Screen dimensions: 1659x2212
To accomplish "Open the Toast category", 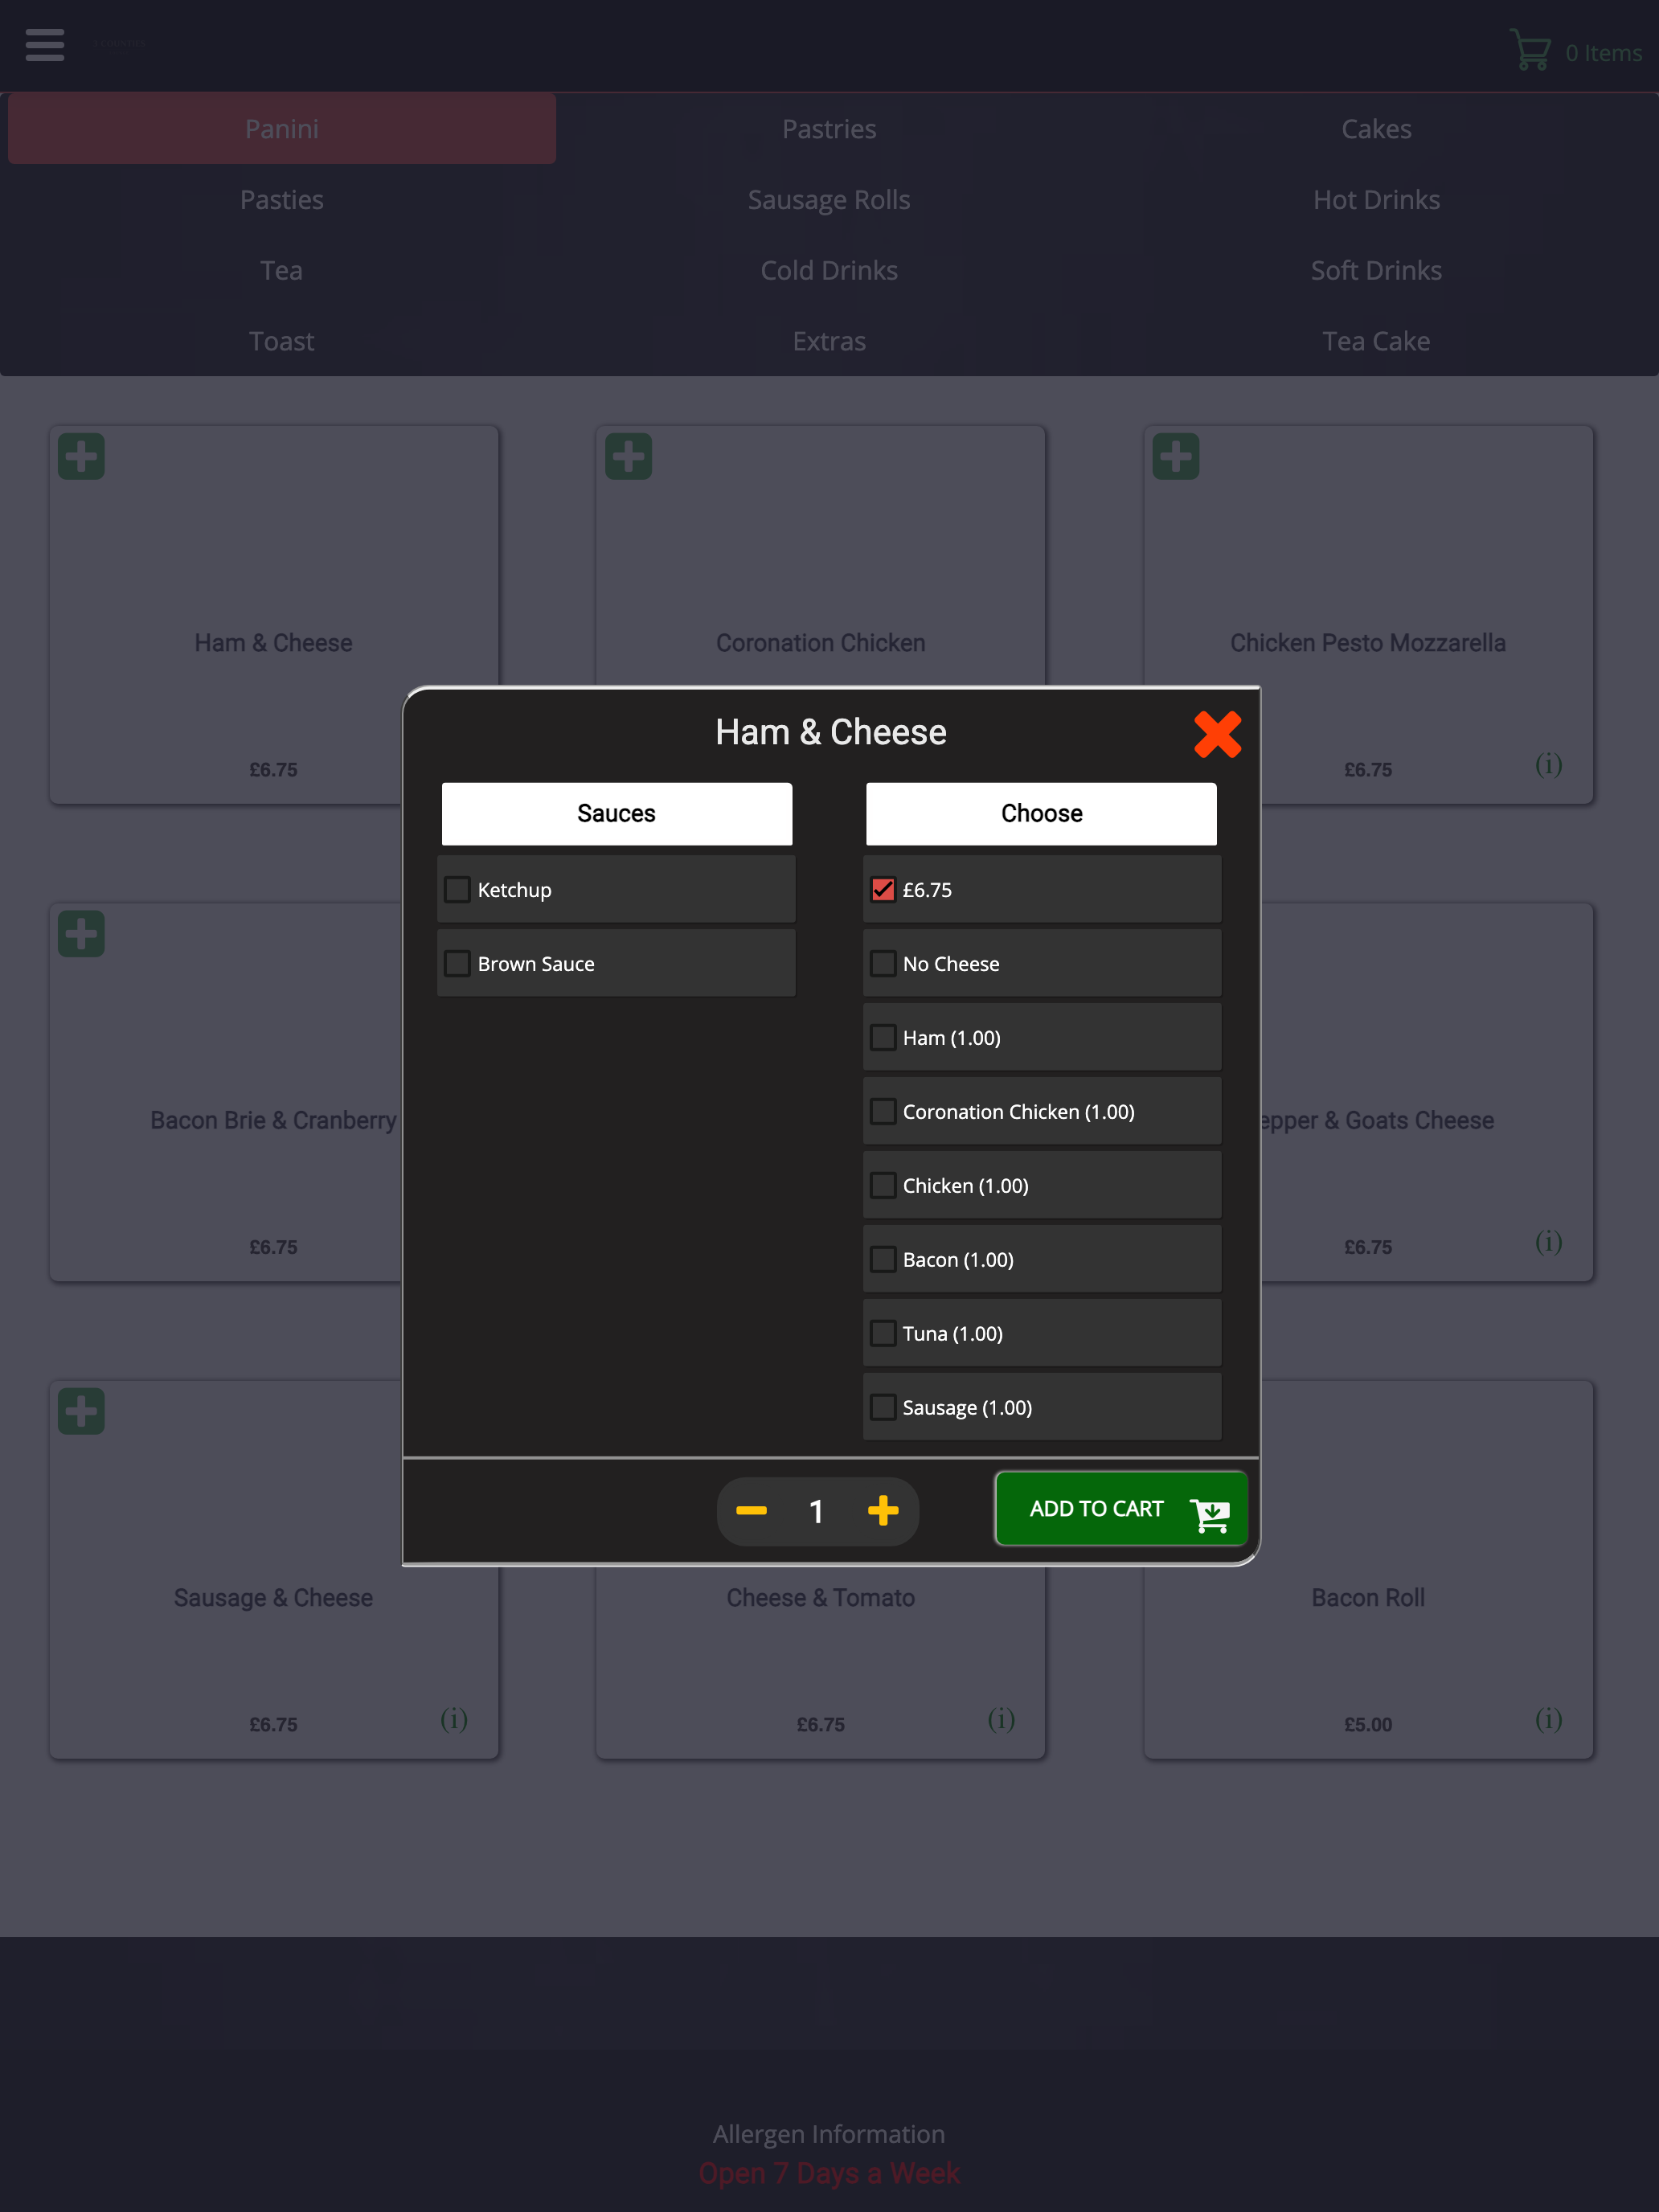I will (x=282, y=342).
